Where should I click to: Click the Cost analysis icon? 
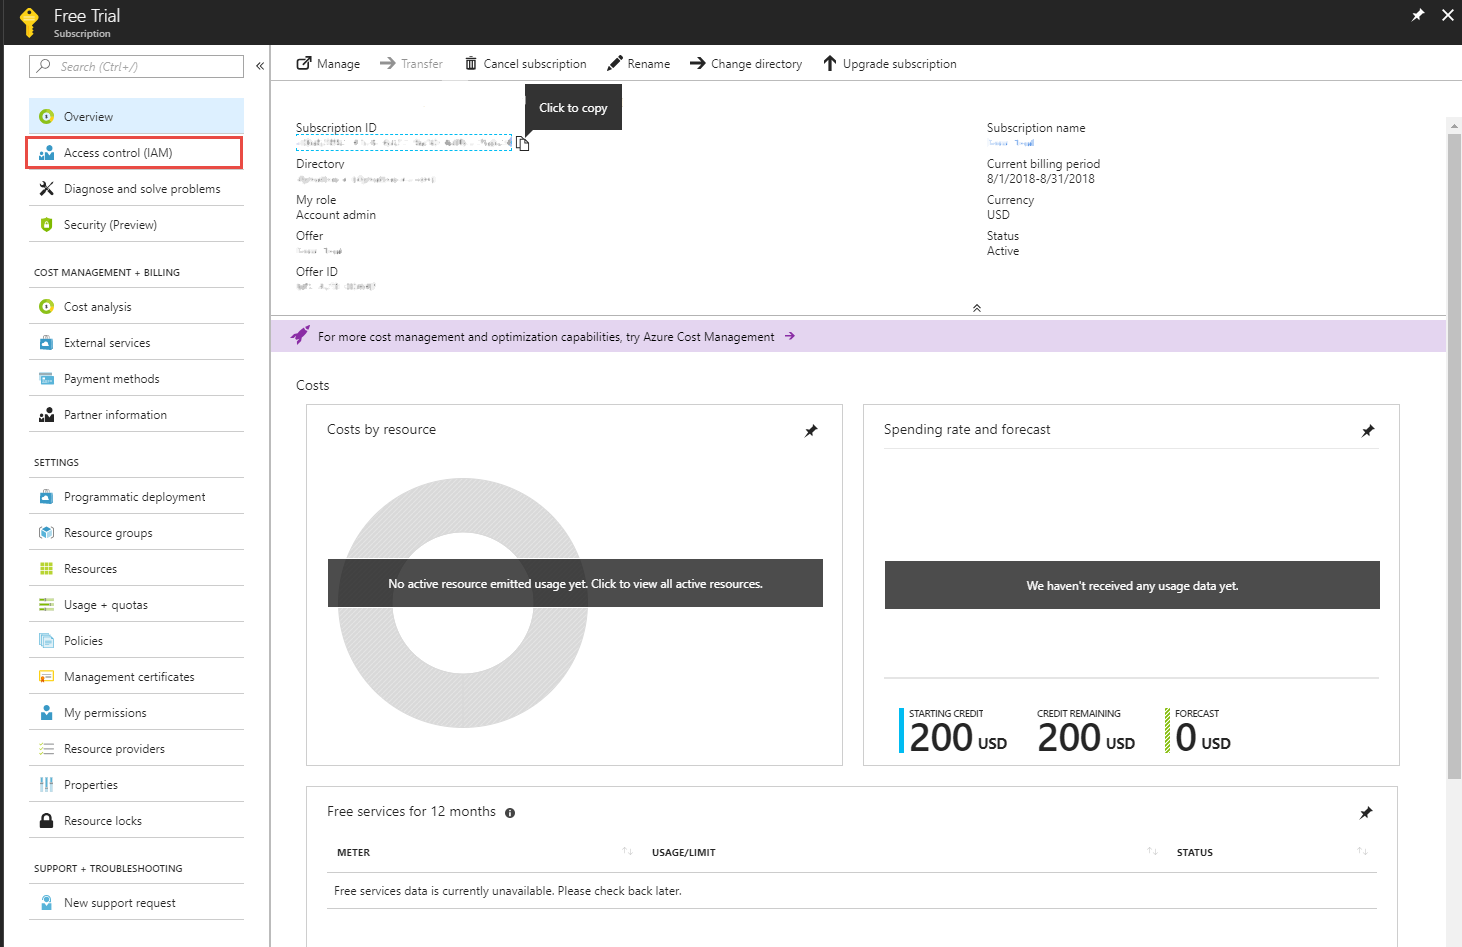[x=46, y=307]
